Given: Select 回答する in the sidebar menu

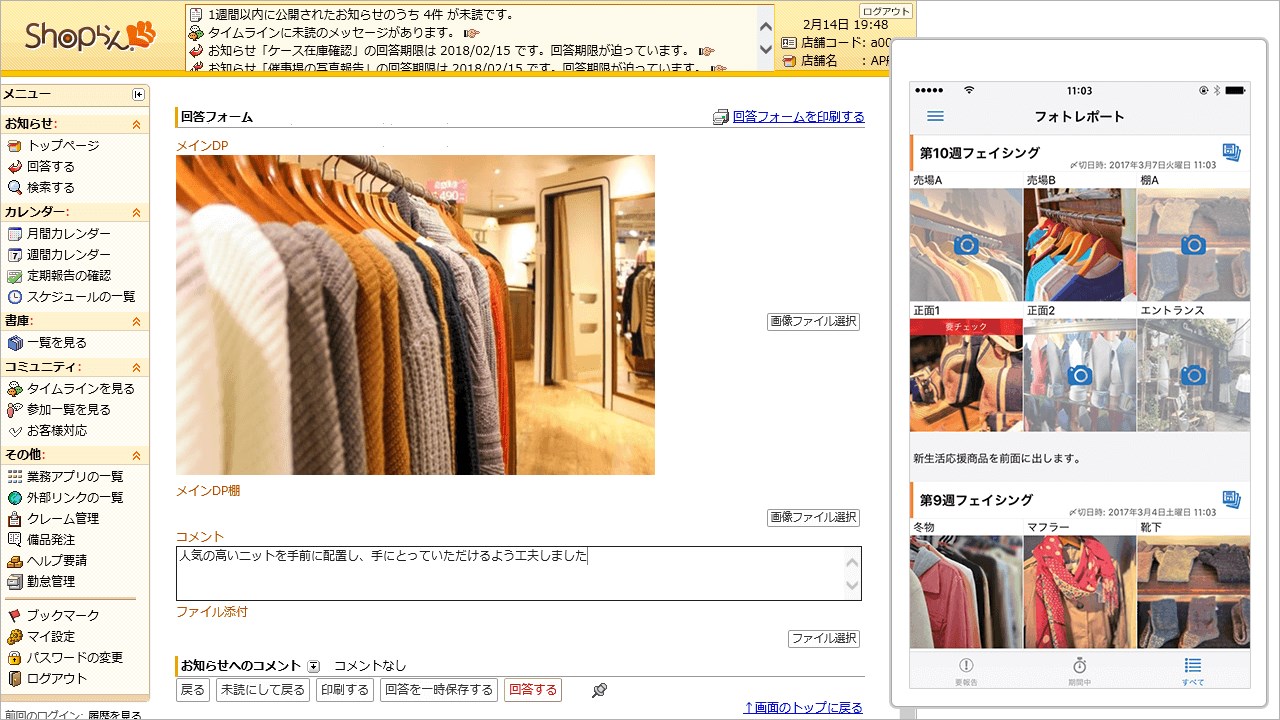Looking at the screenshot, I should 51,167.
